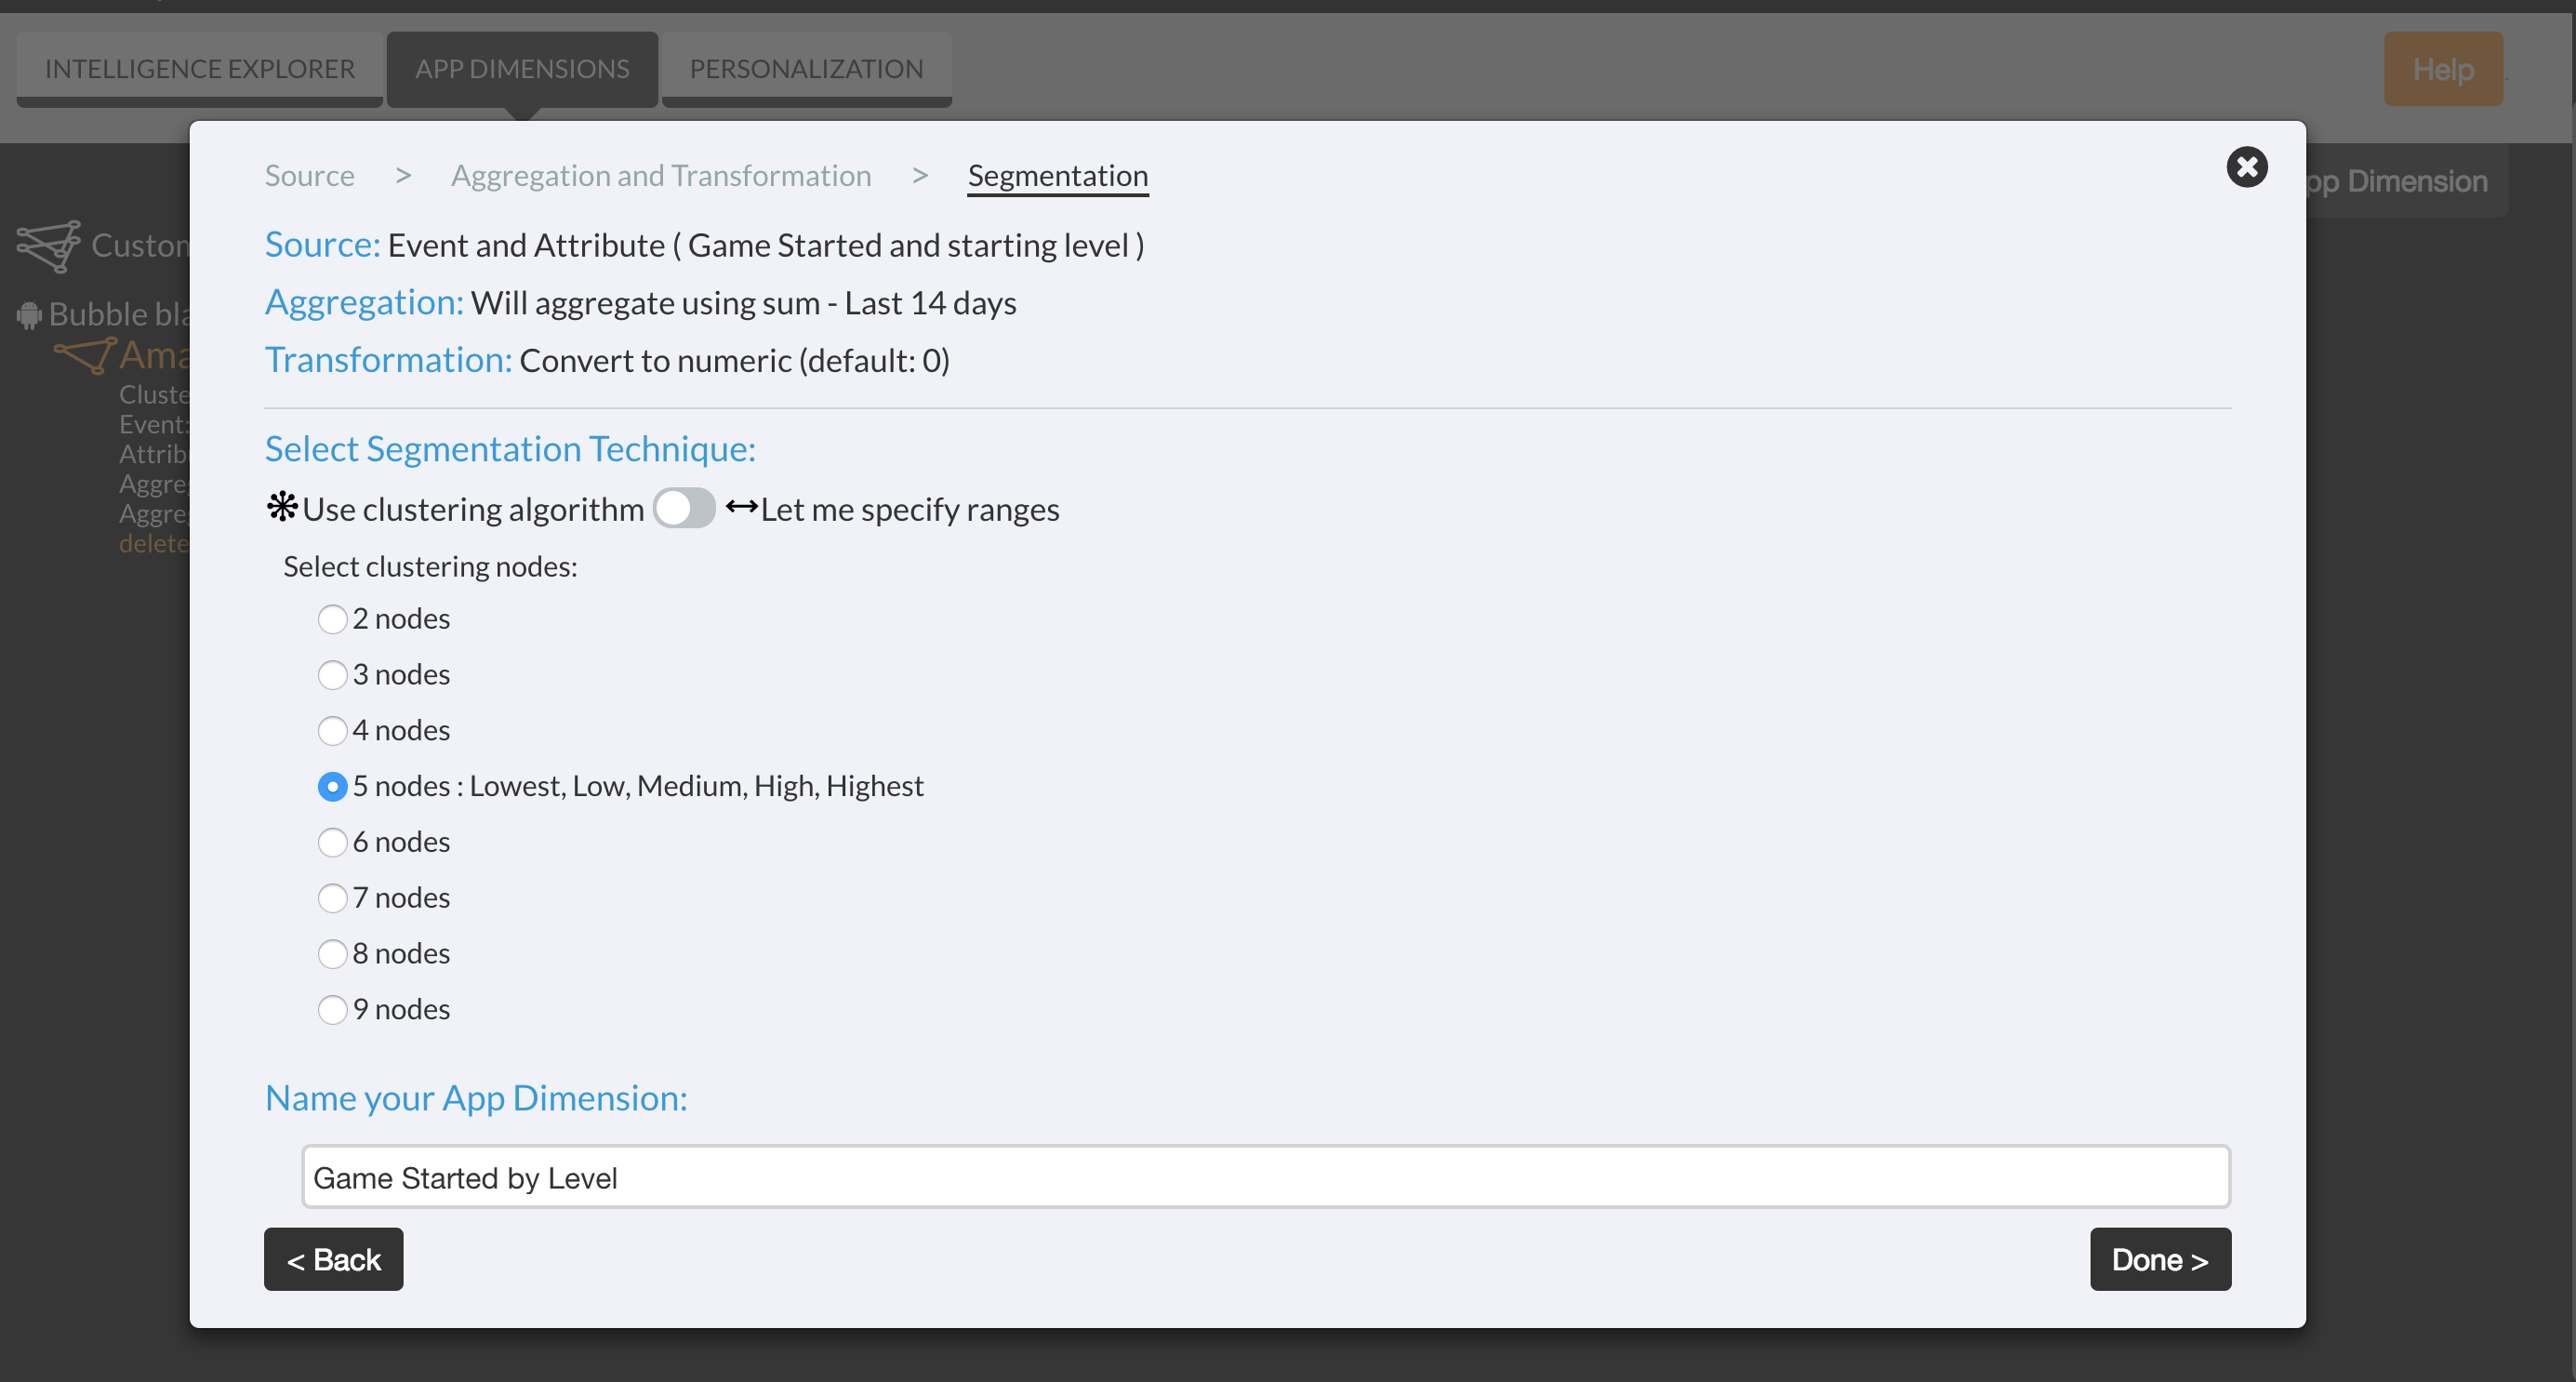Click the Done button
This screenshot has height=1382, width=2576.
click(2160, 1259)
